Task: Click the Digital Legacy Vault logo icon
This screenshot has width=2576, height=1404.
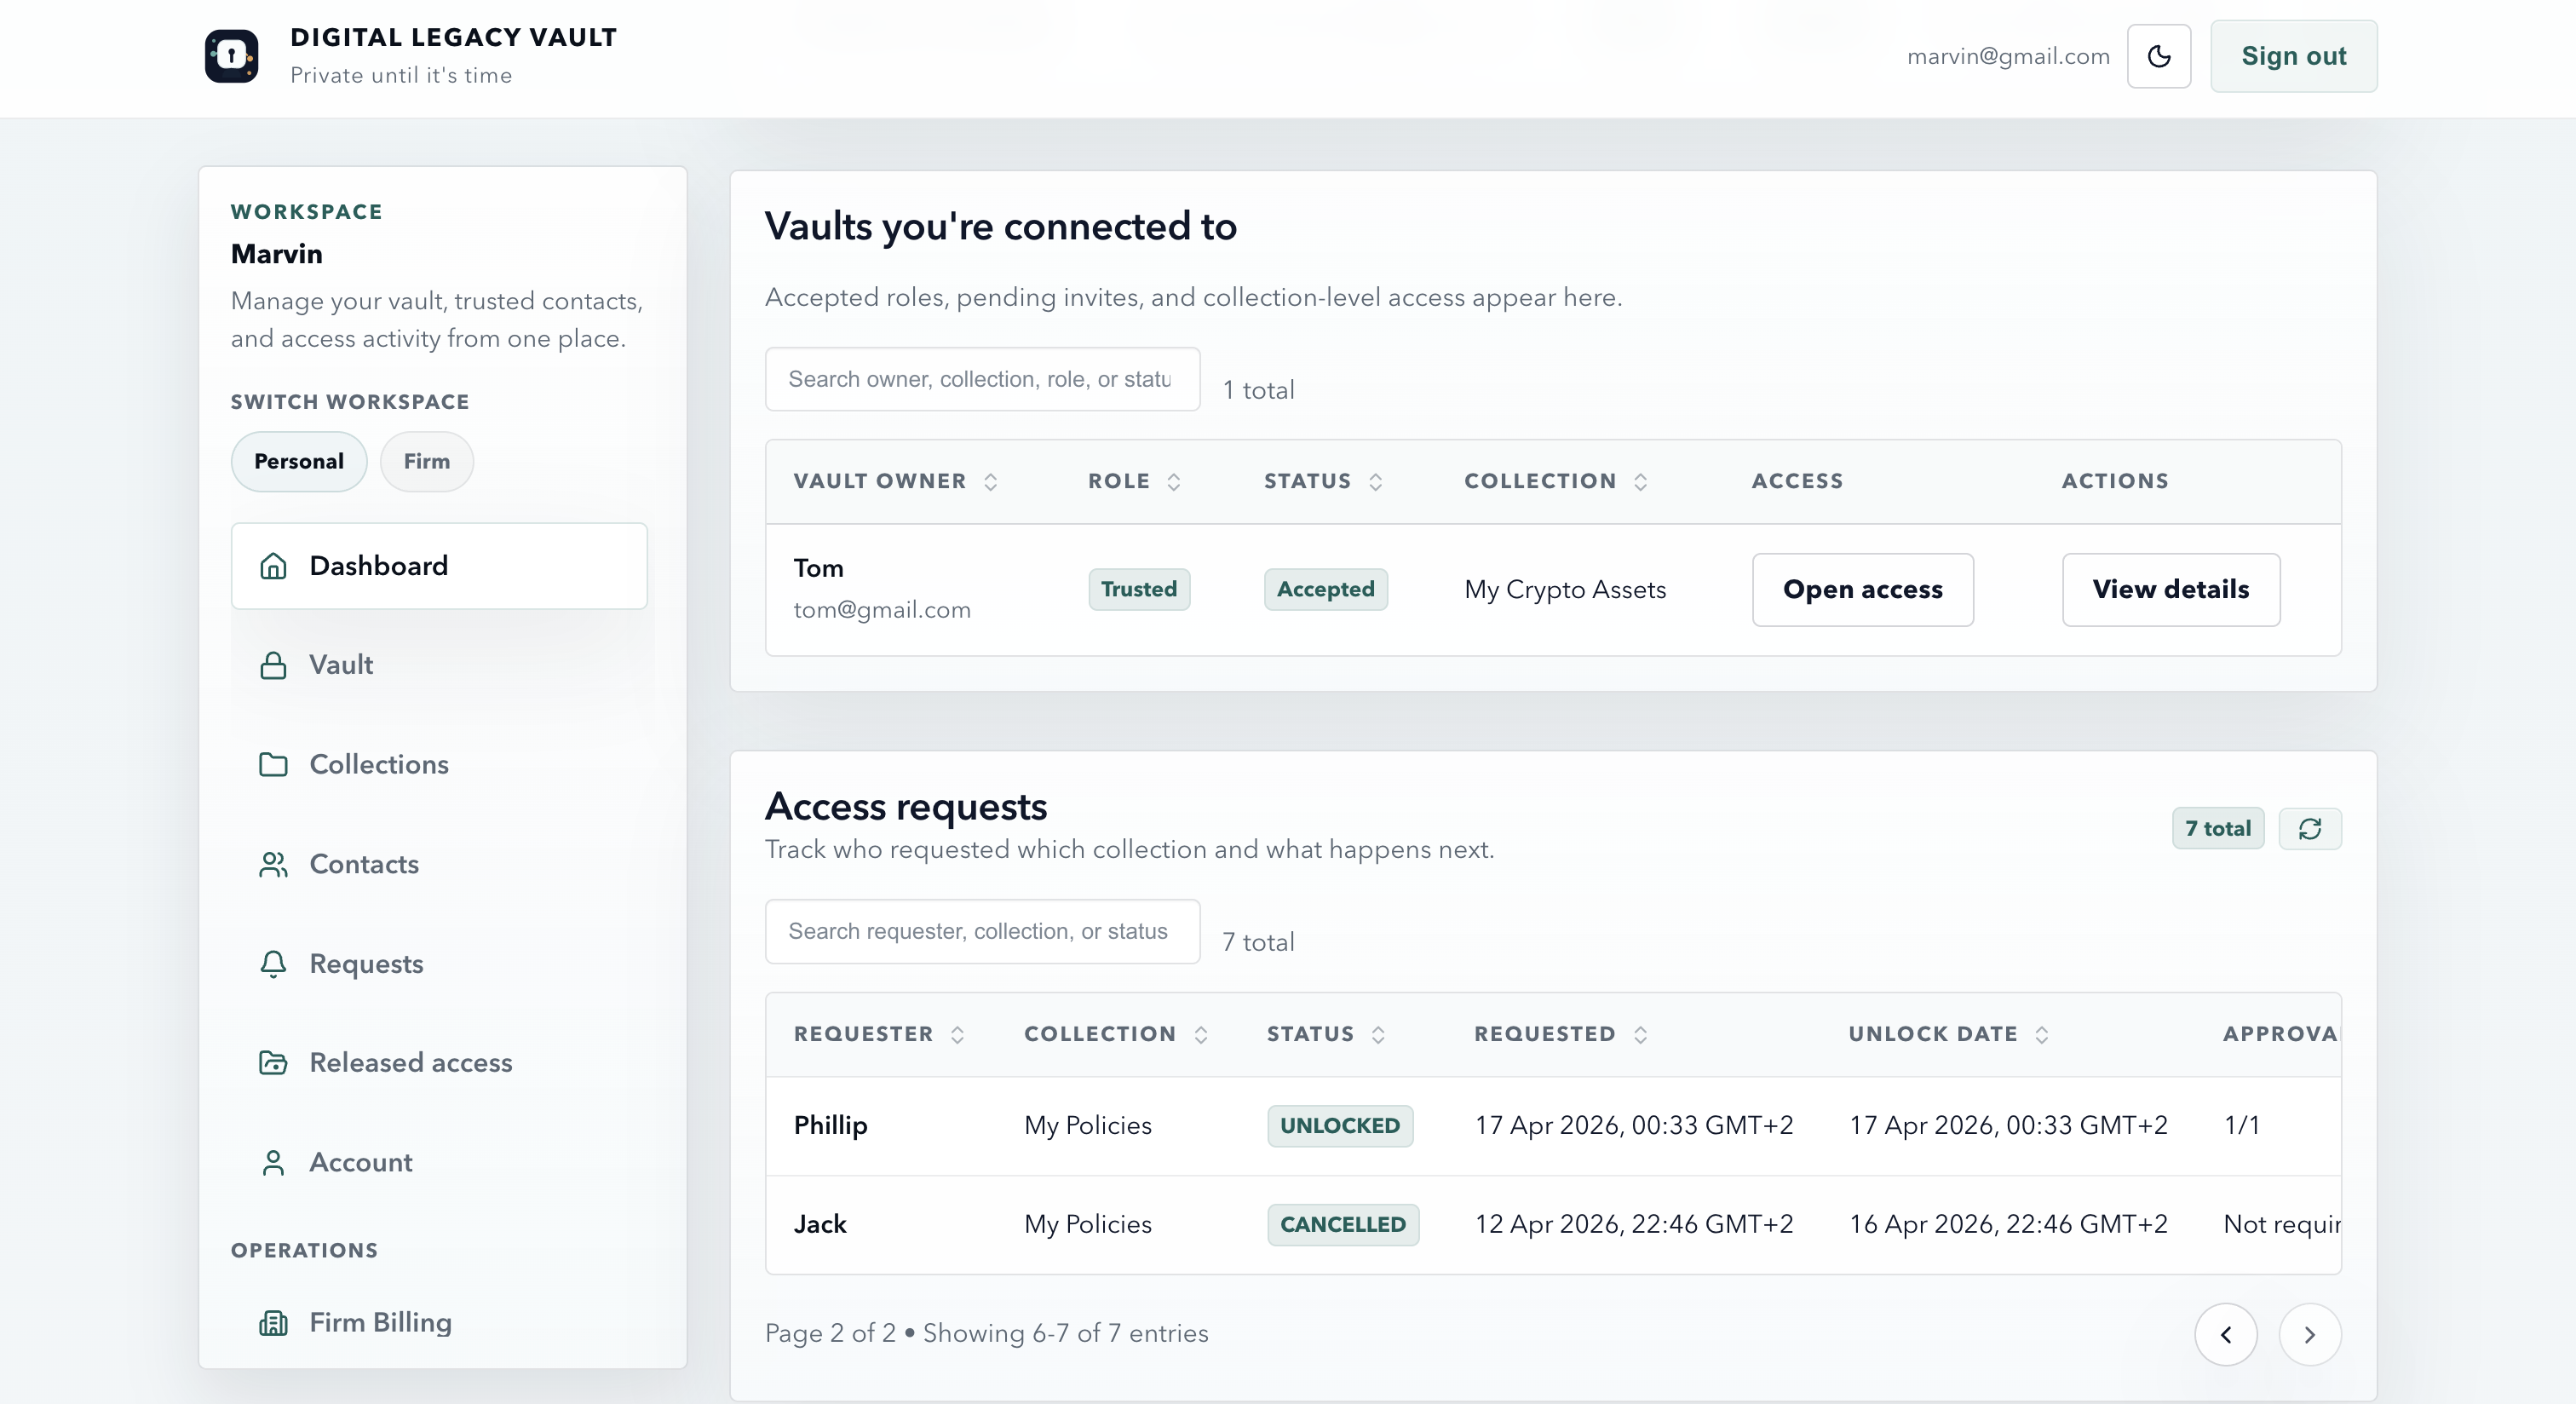Action: tap(231, 56)
